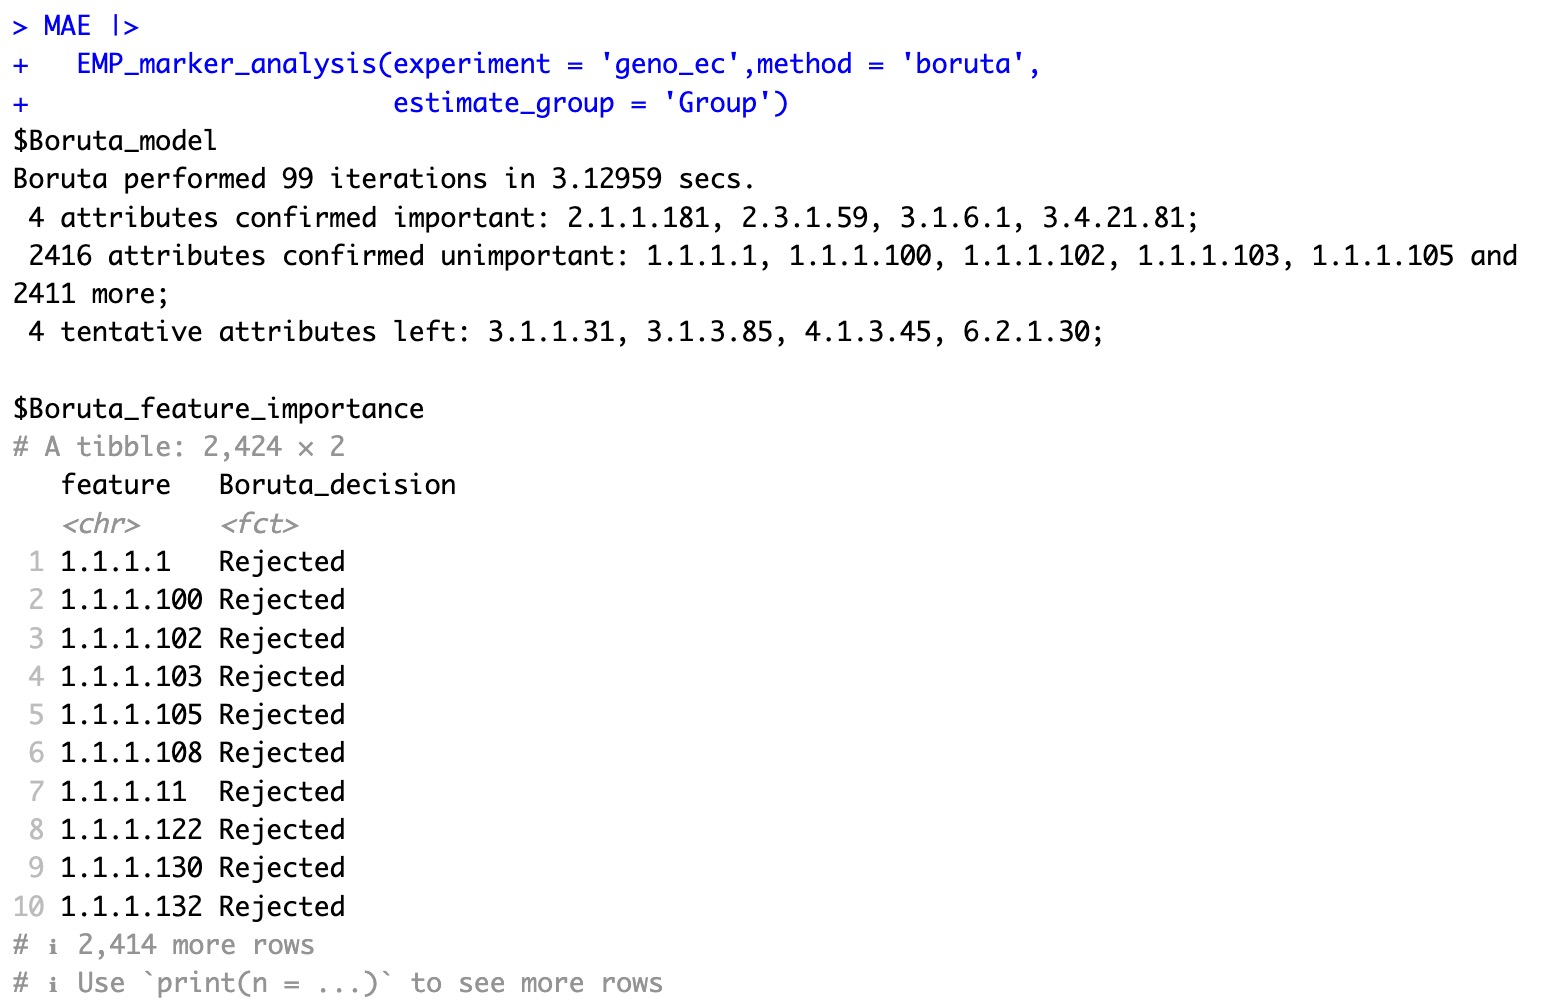Click the tibble dimensions '2,424 × 2' text
Image resolution: width=1548 pixels, height=1006 pixels.
coord(273,447)
